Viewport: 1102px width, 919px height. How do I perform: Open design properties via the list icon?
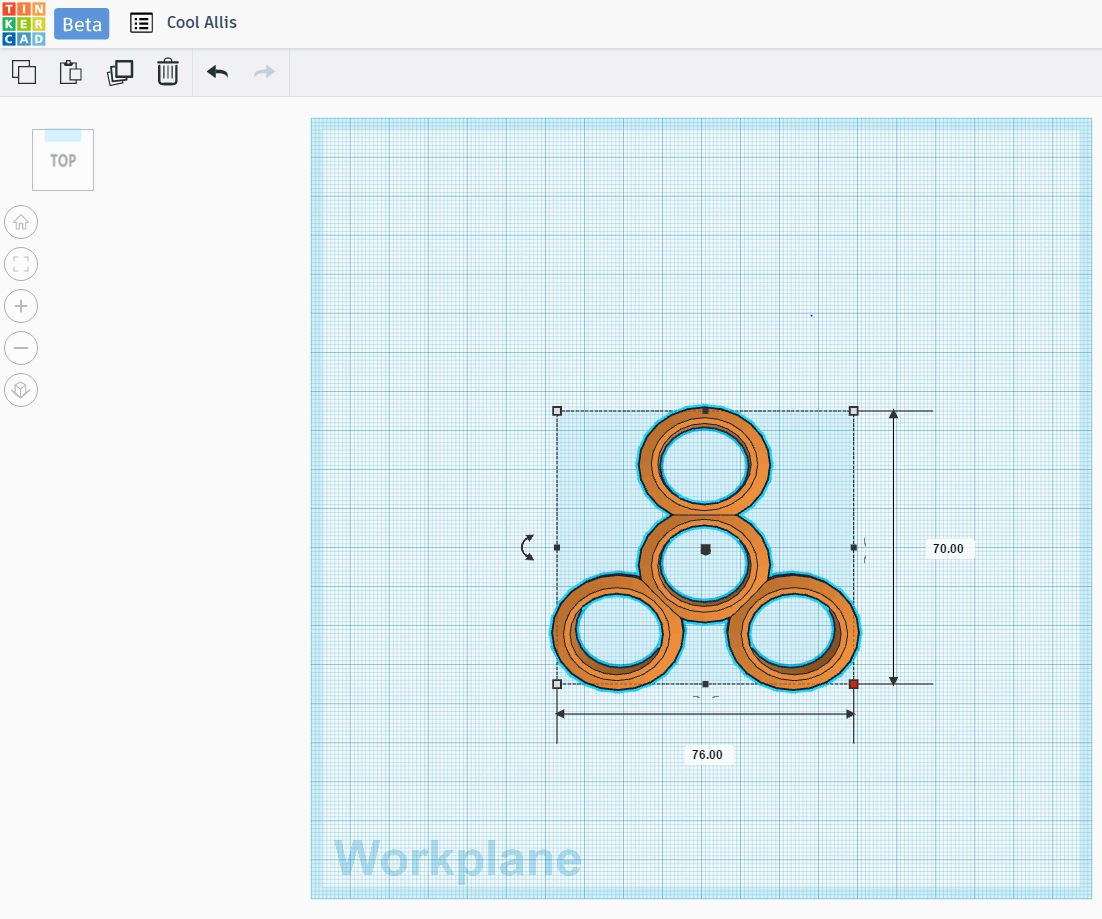coord(141,22)
